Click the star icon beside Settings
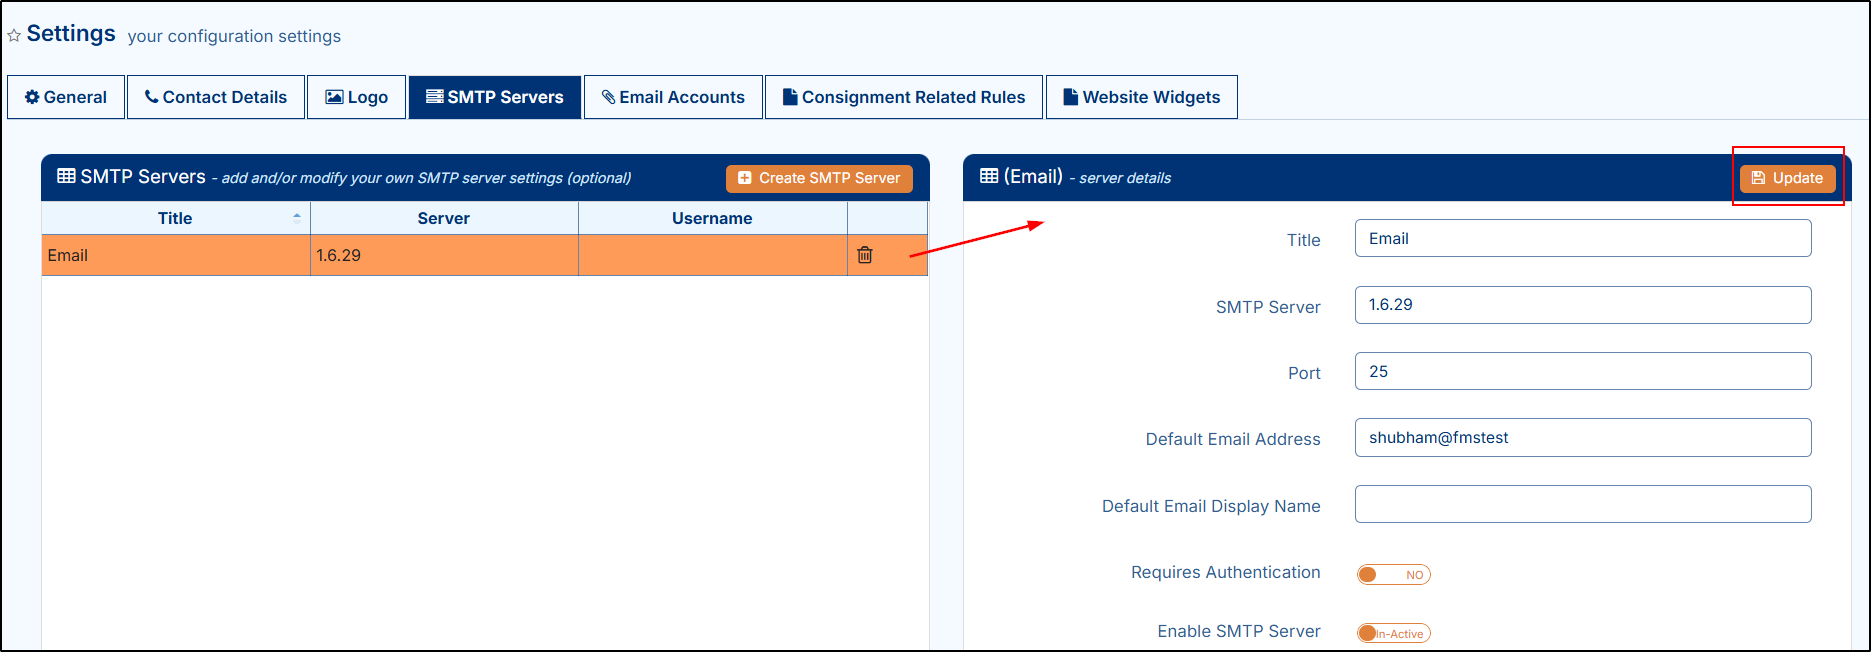This screenshot has width=1871, height=652. (x=14, y=36)
